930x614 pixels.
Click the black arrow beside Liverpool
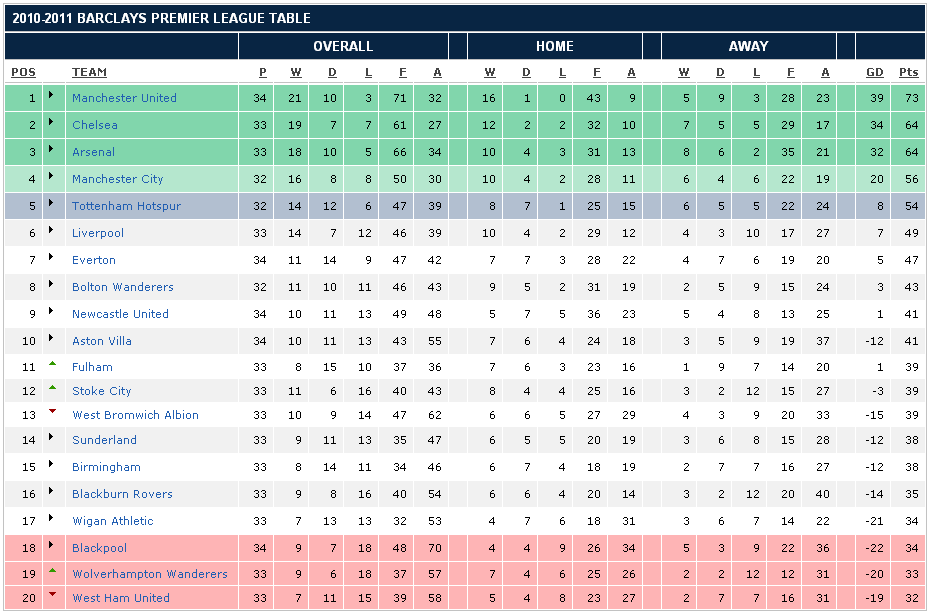point(52,233)
